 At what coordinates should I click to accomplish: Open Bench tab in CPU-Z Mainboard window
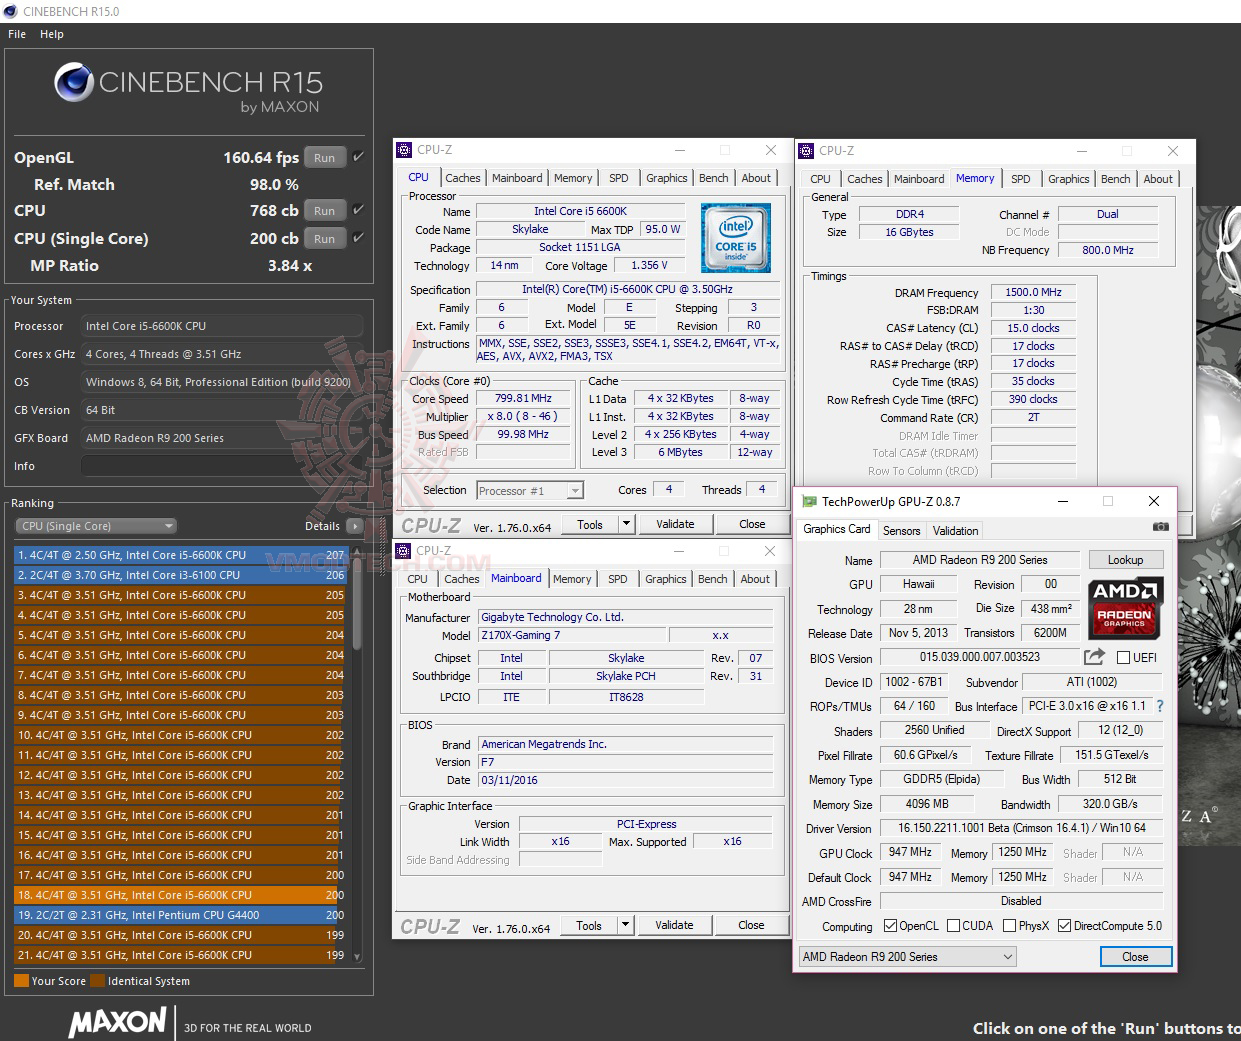coord(713,579)
